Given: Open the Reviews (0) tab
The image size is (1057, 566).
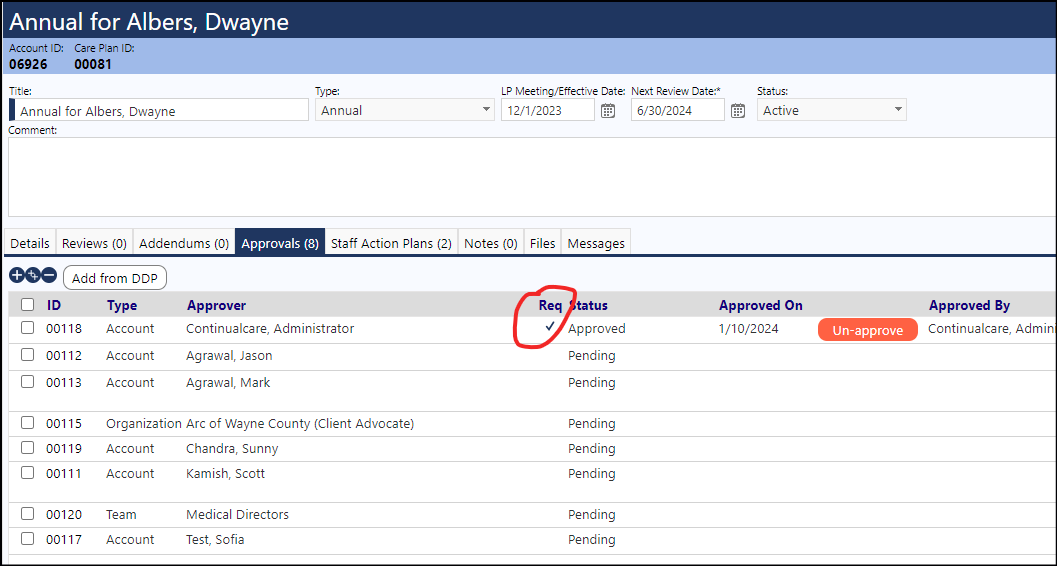Looking at the screenshot, I should [x=94, y=243].
